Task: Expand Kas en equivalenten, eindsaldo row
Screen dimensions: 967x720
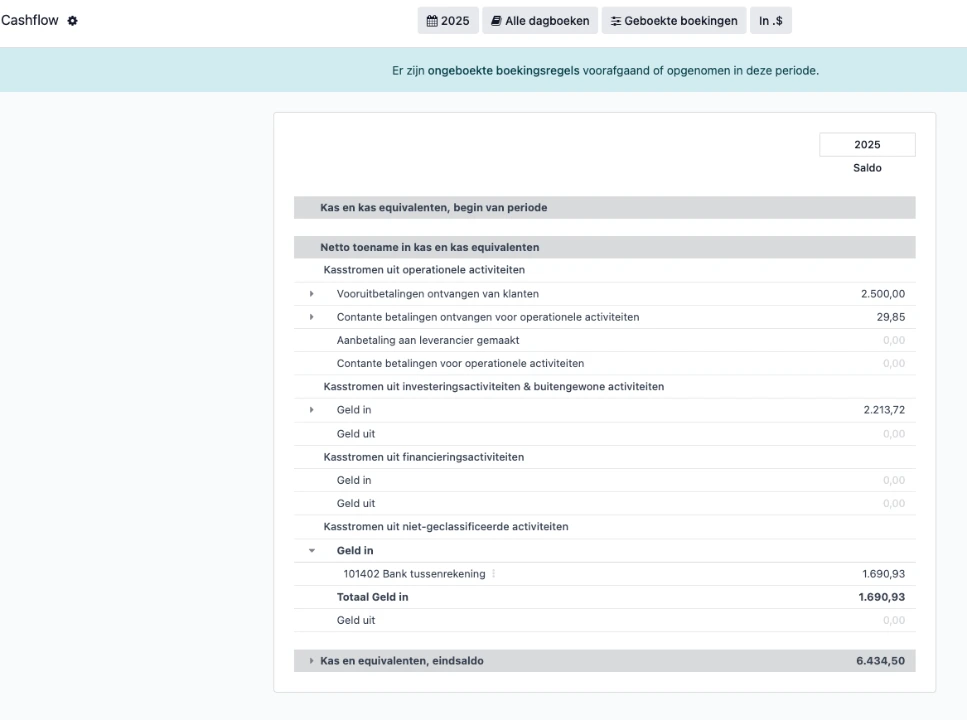Action: tap(311, 661)
